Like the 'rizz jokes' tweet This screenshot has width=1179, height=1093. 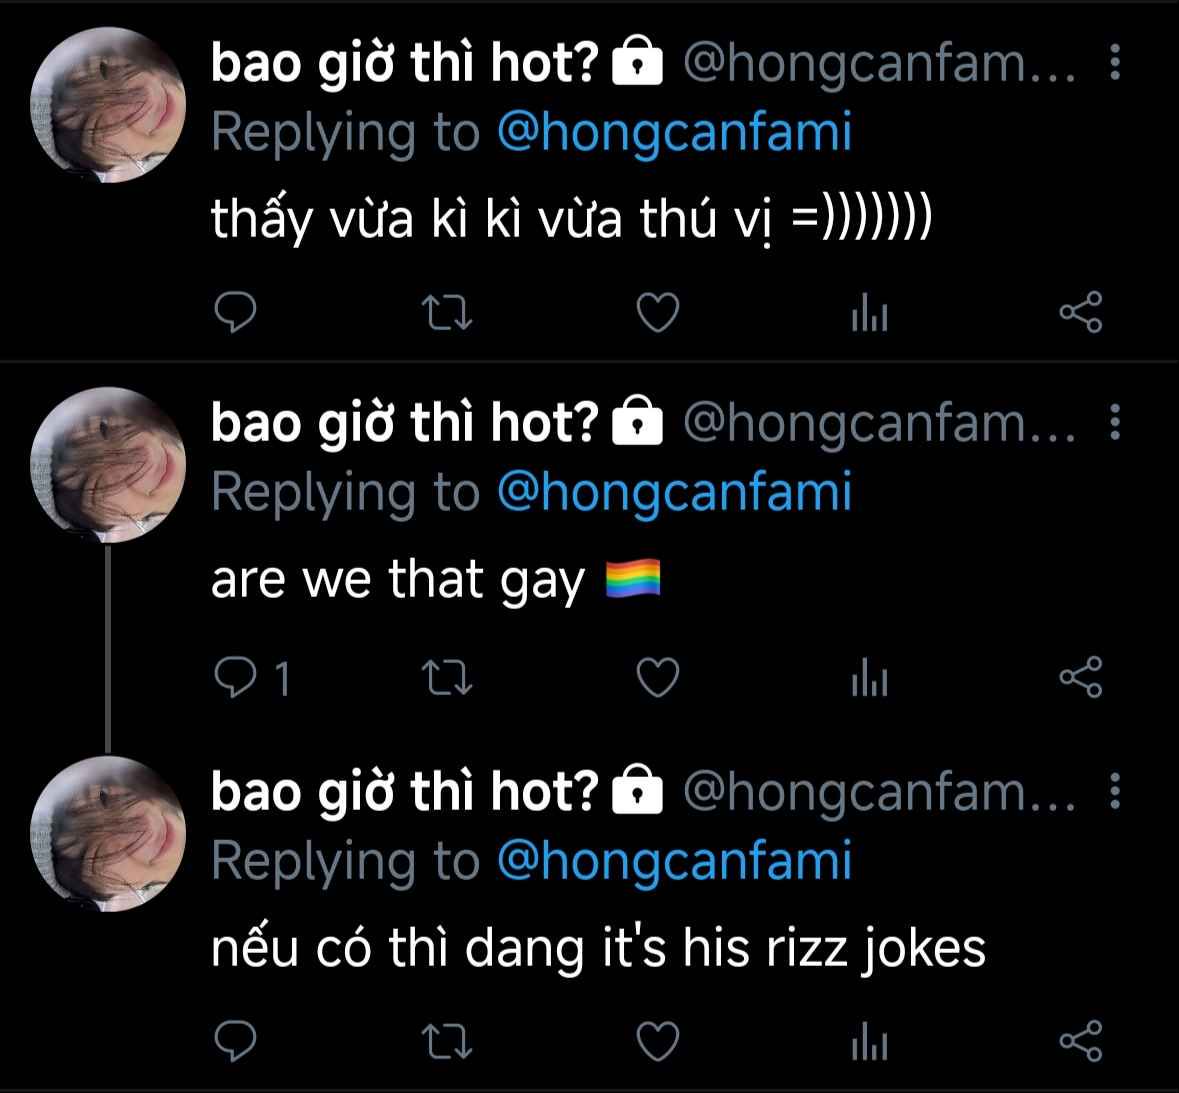coord(658,1041)
